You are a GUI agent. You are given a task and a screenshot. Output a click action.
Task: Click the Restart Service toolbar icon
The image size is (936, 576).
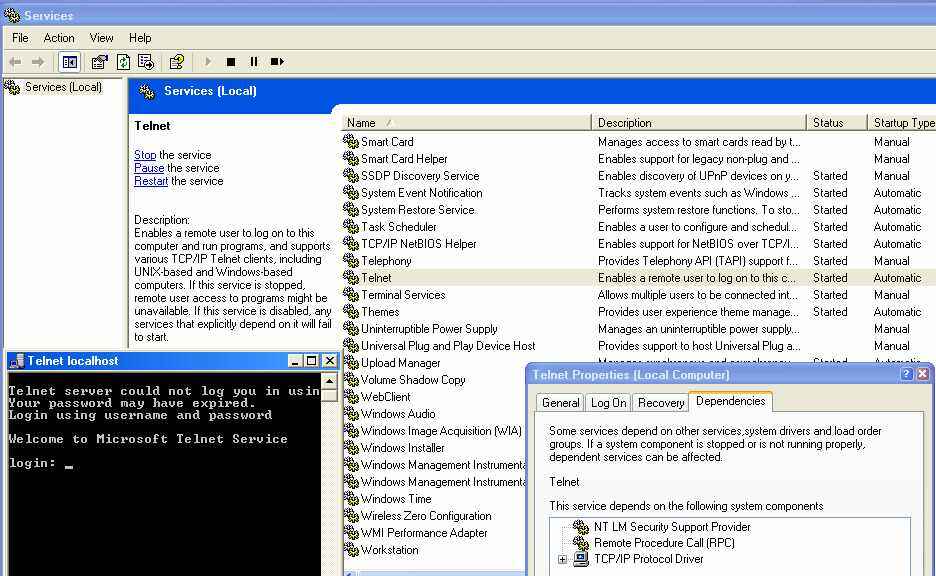coord(277,61)
